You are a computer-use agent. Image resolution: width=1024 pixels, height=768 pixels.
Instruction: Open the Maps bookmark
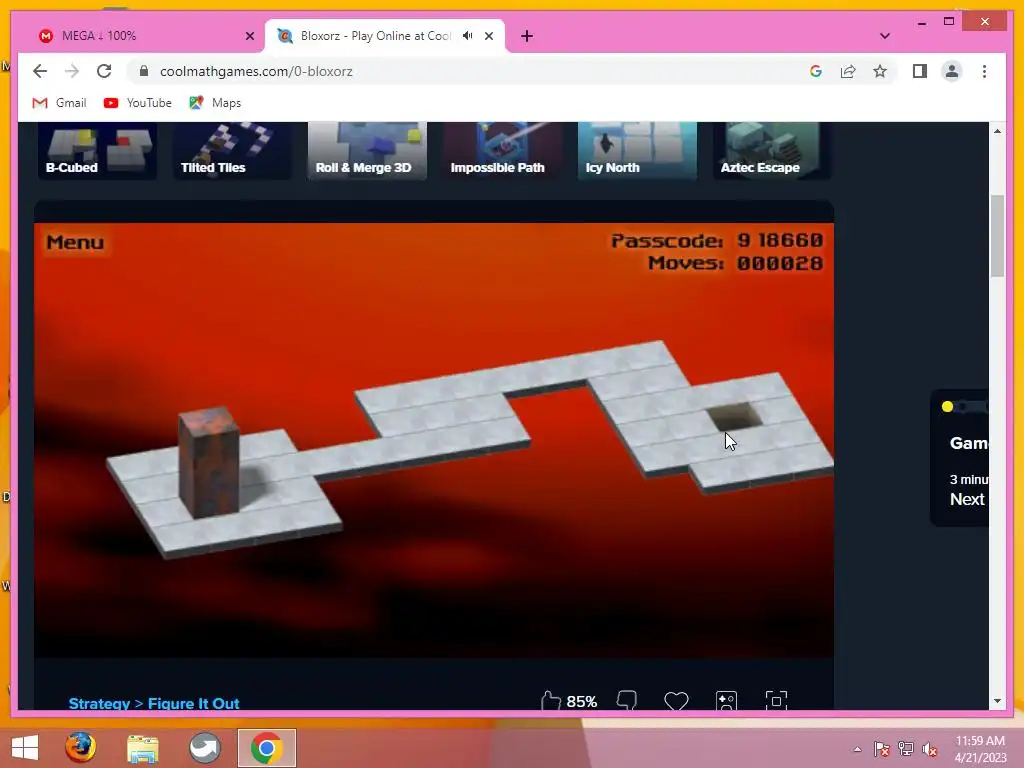(215, 103)
